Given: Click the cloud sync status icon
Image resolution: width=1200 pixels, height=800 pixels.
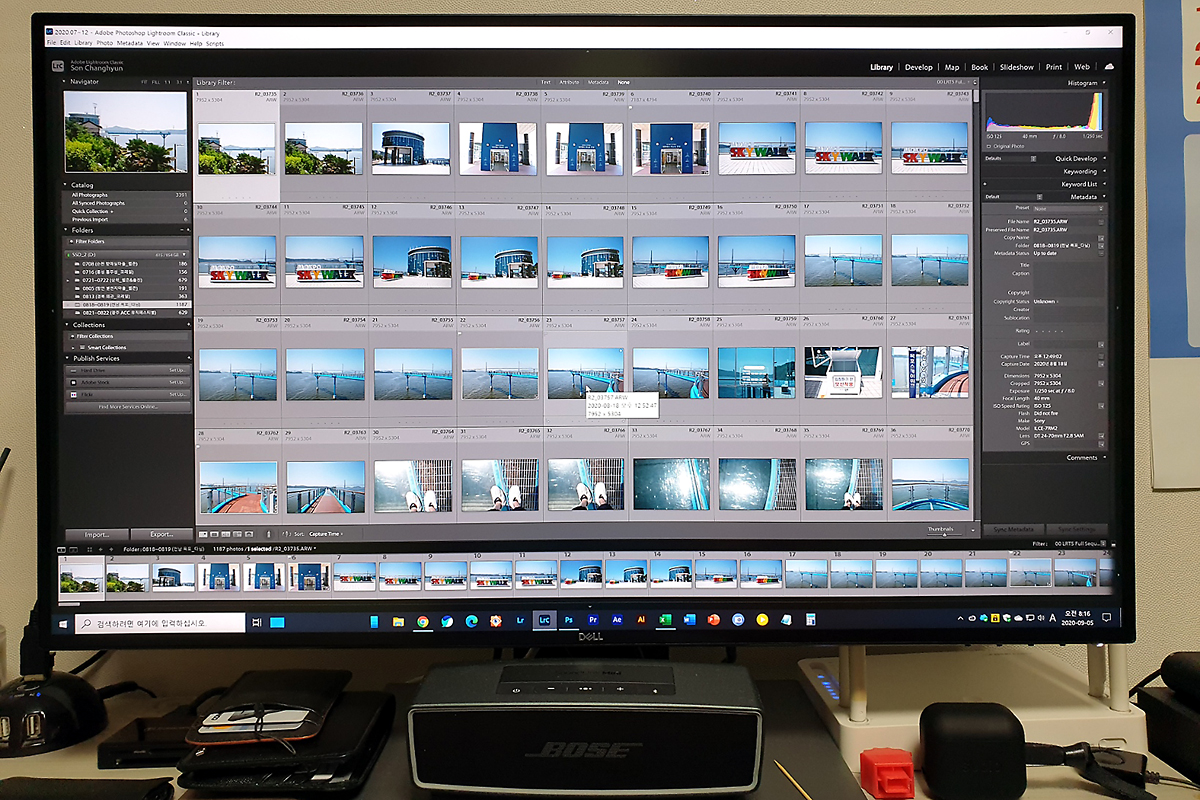Looking at the screenshot, I should 1108,66.
